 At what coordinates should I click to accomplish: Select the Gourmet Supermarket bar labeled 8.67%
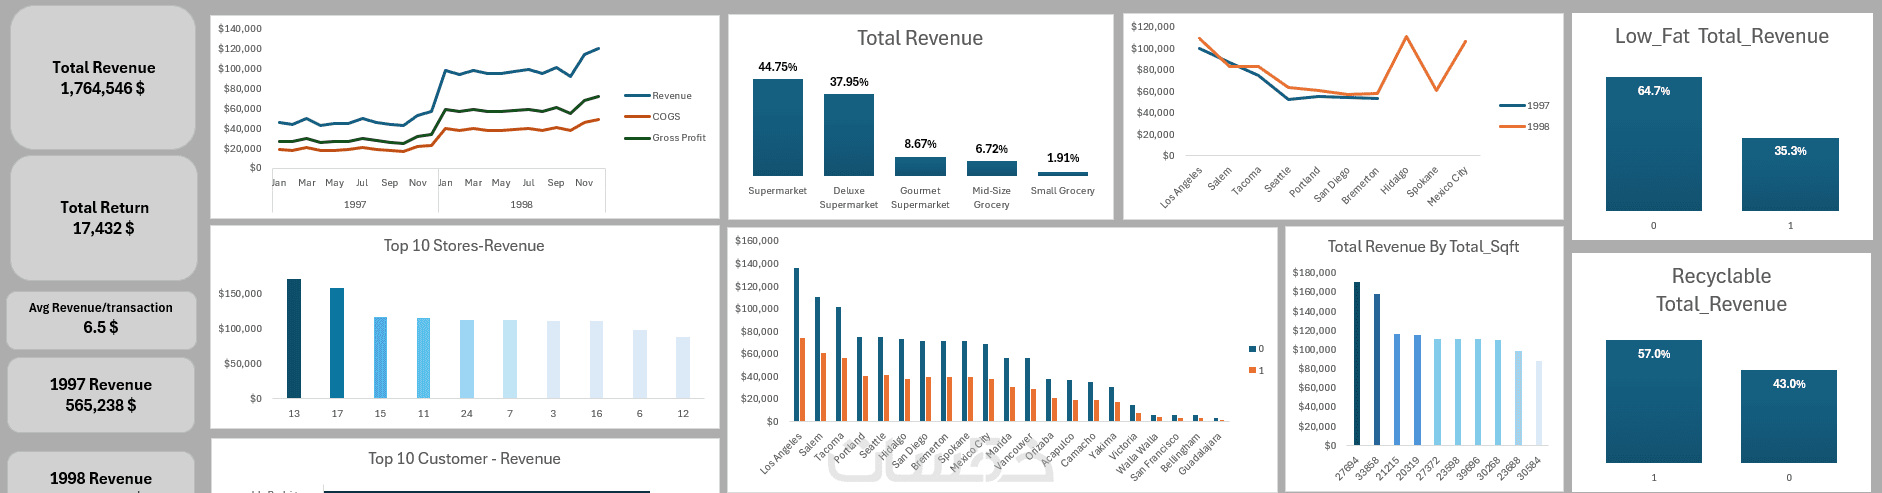920,166
